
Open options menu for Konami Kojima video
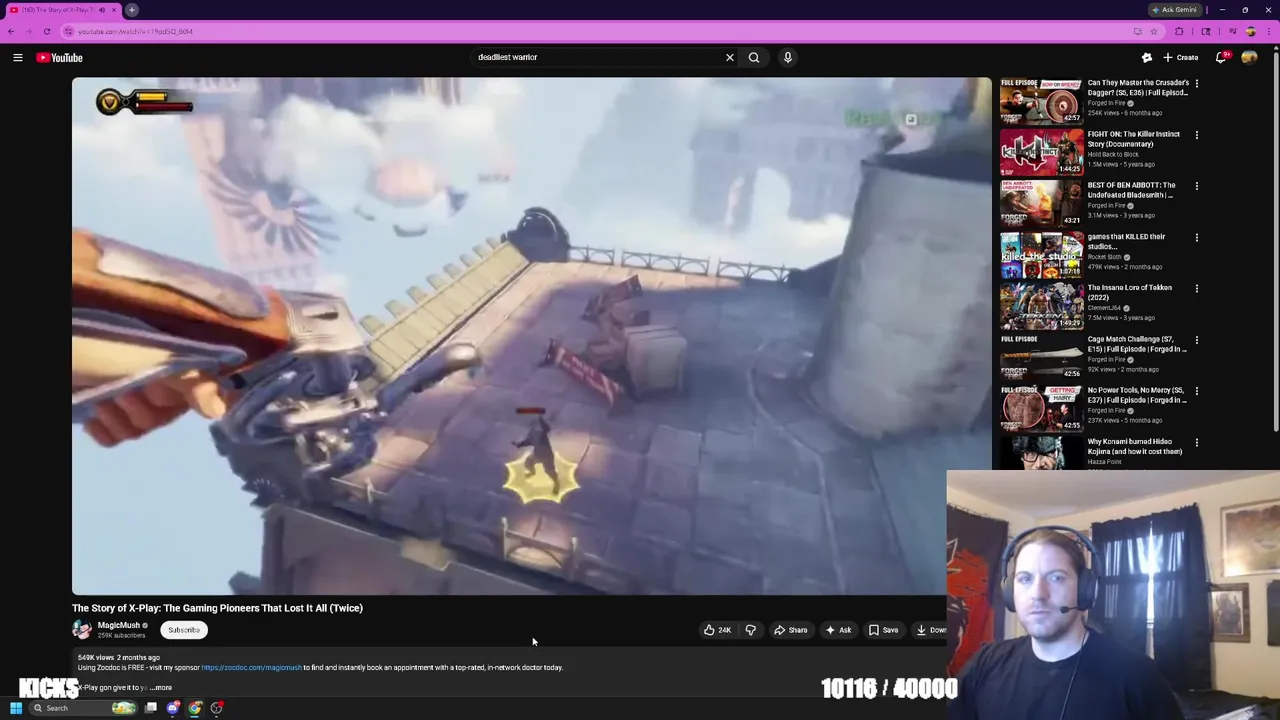(1196, 442)
